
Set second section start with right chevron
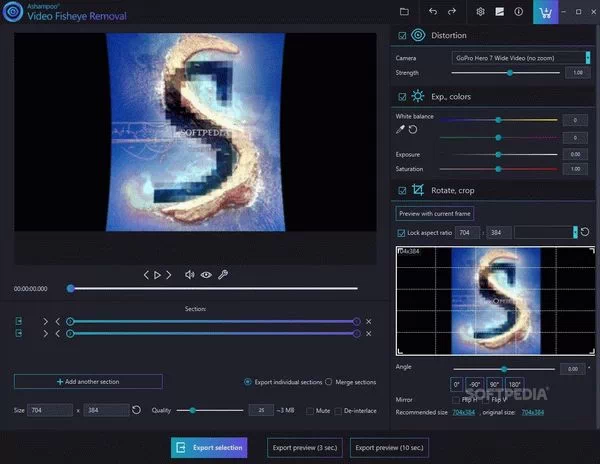tap(46, 334)
